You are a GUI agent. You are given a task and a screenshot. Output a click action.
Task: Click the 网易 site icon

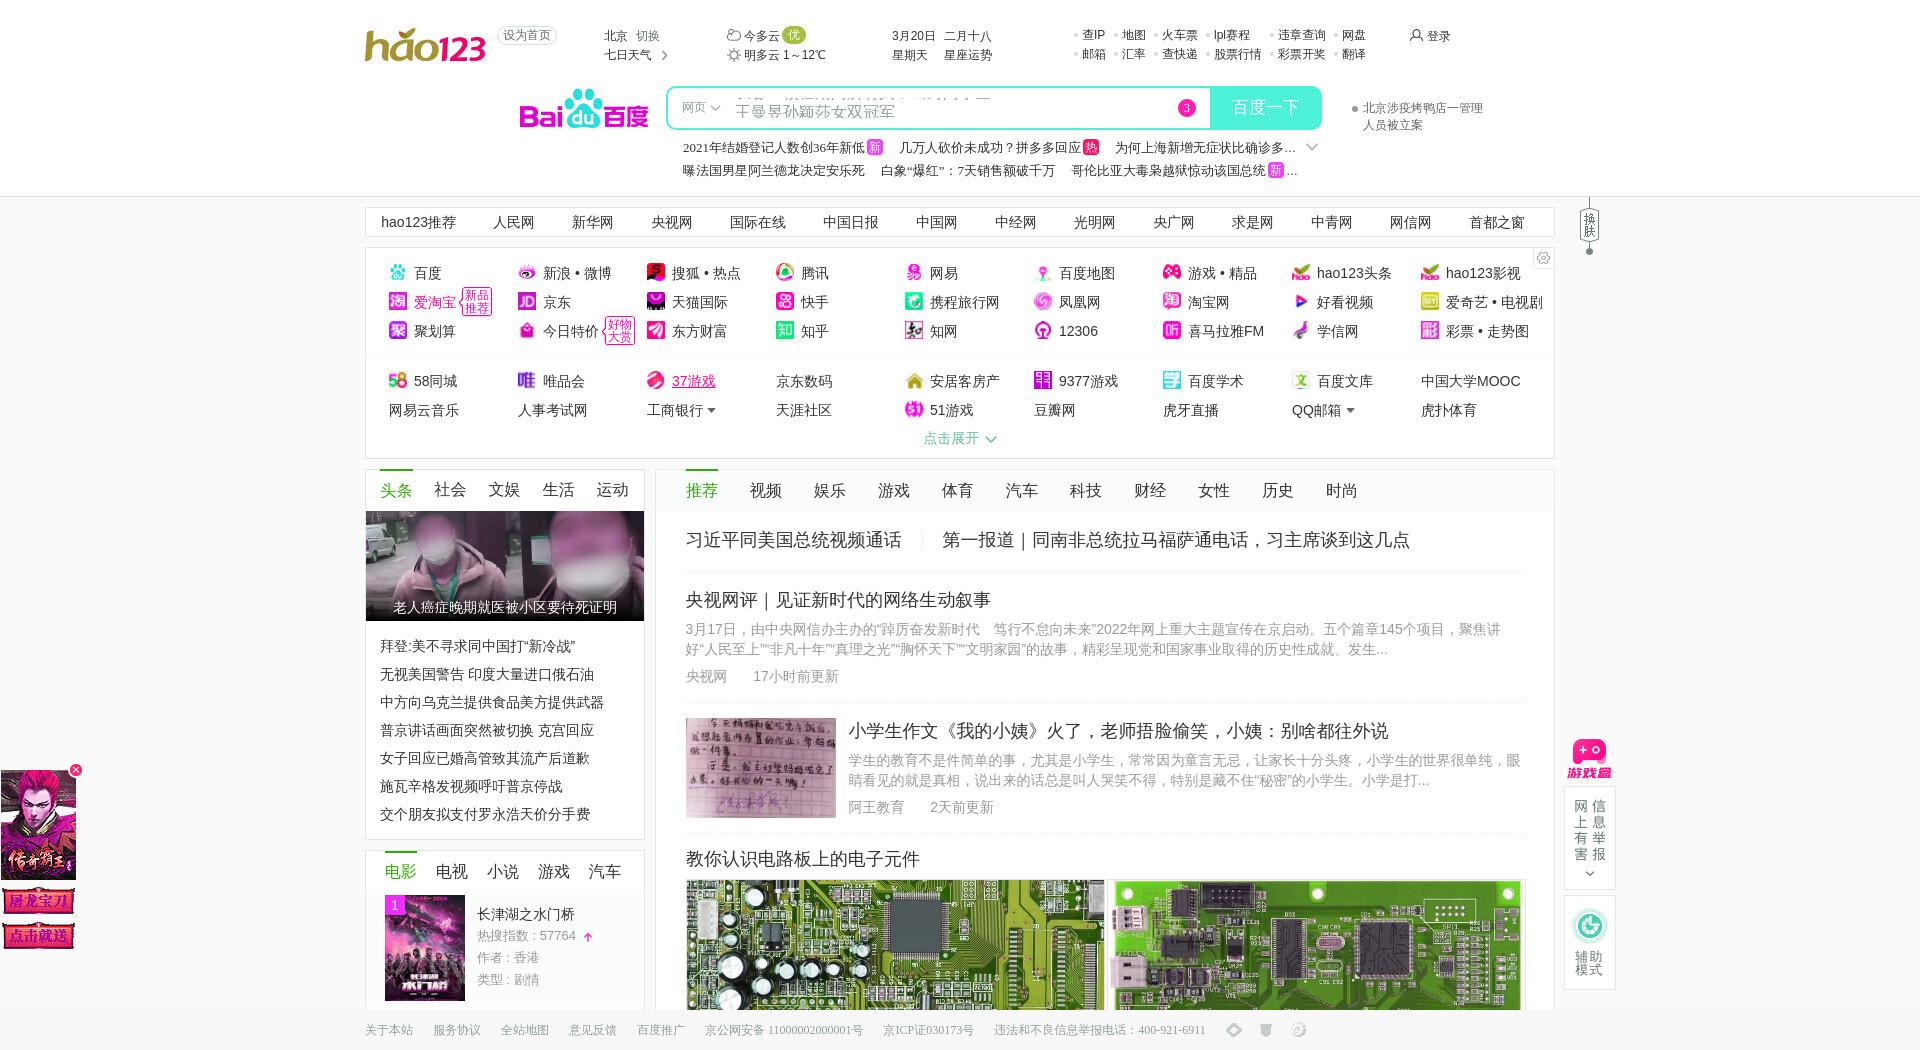914,273
